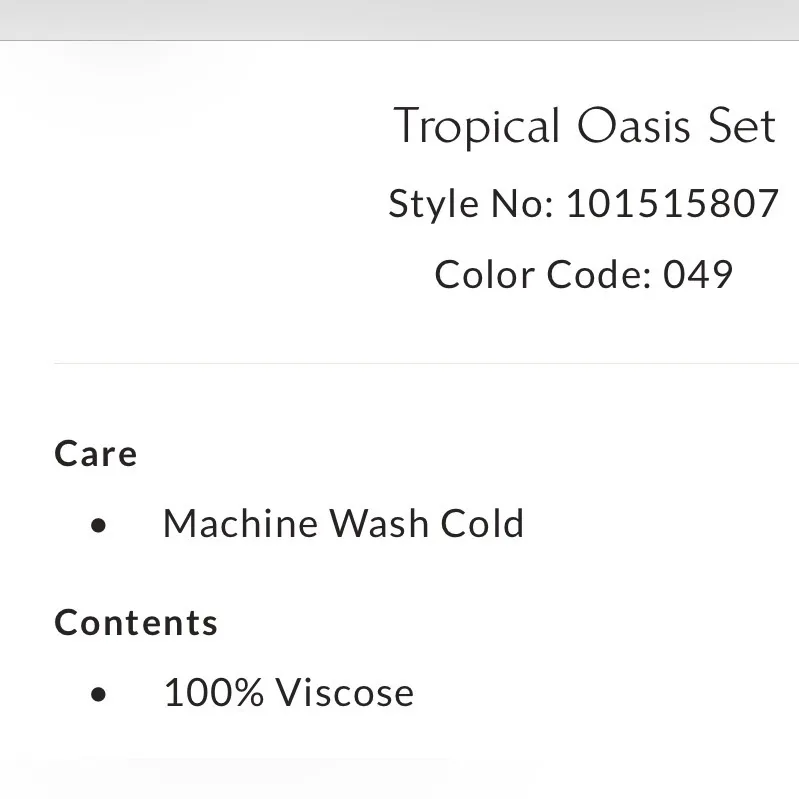Click the bullet beside 100% Viscose

tap(98, 695)
